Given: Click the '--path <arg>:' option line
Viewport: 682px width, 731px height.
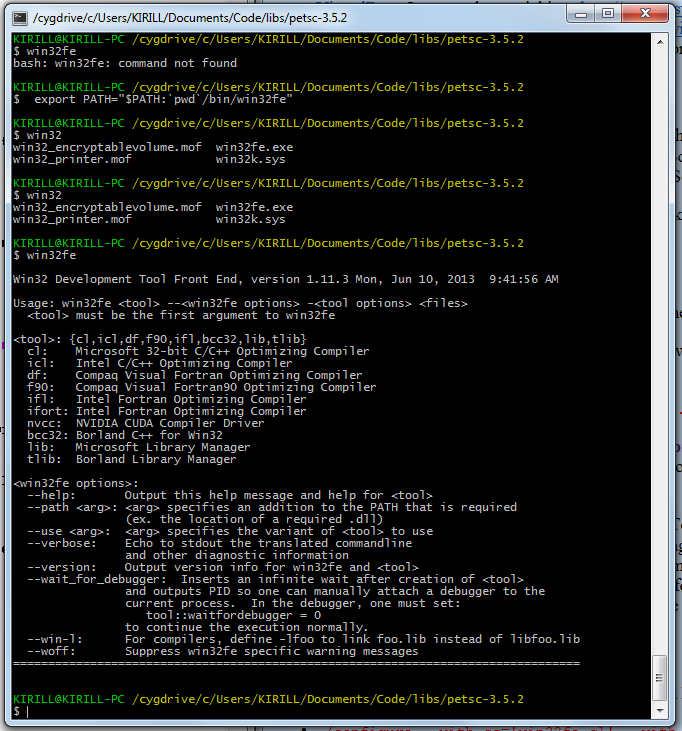Looking at the screenshot, I should (272, 507).
